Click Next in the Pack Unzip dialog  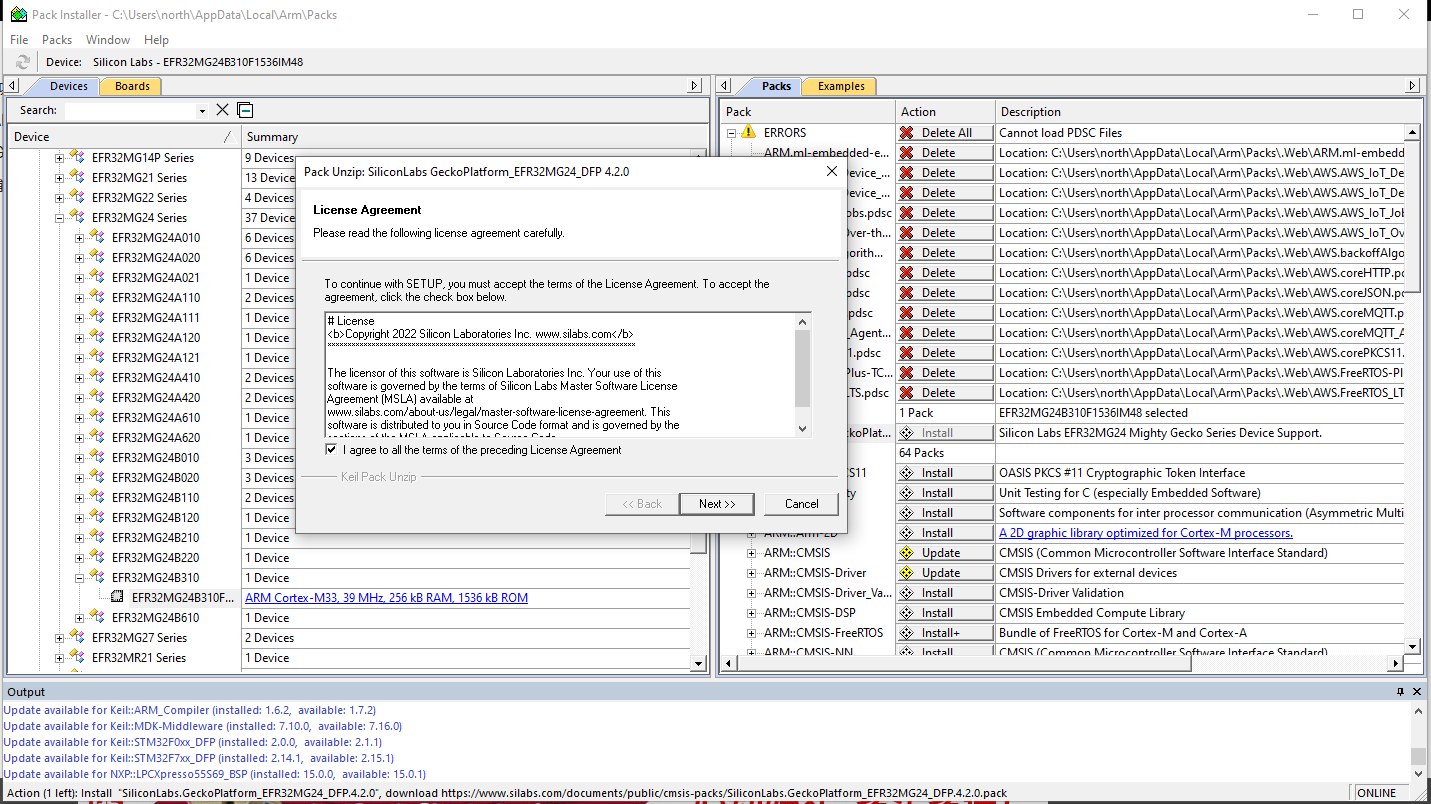pyautogui.click(x=717, y=504)
